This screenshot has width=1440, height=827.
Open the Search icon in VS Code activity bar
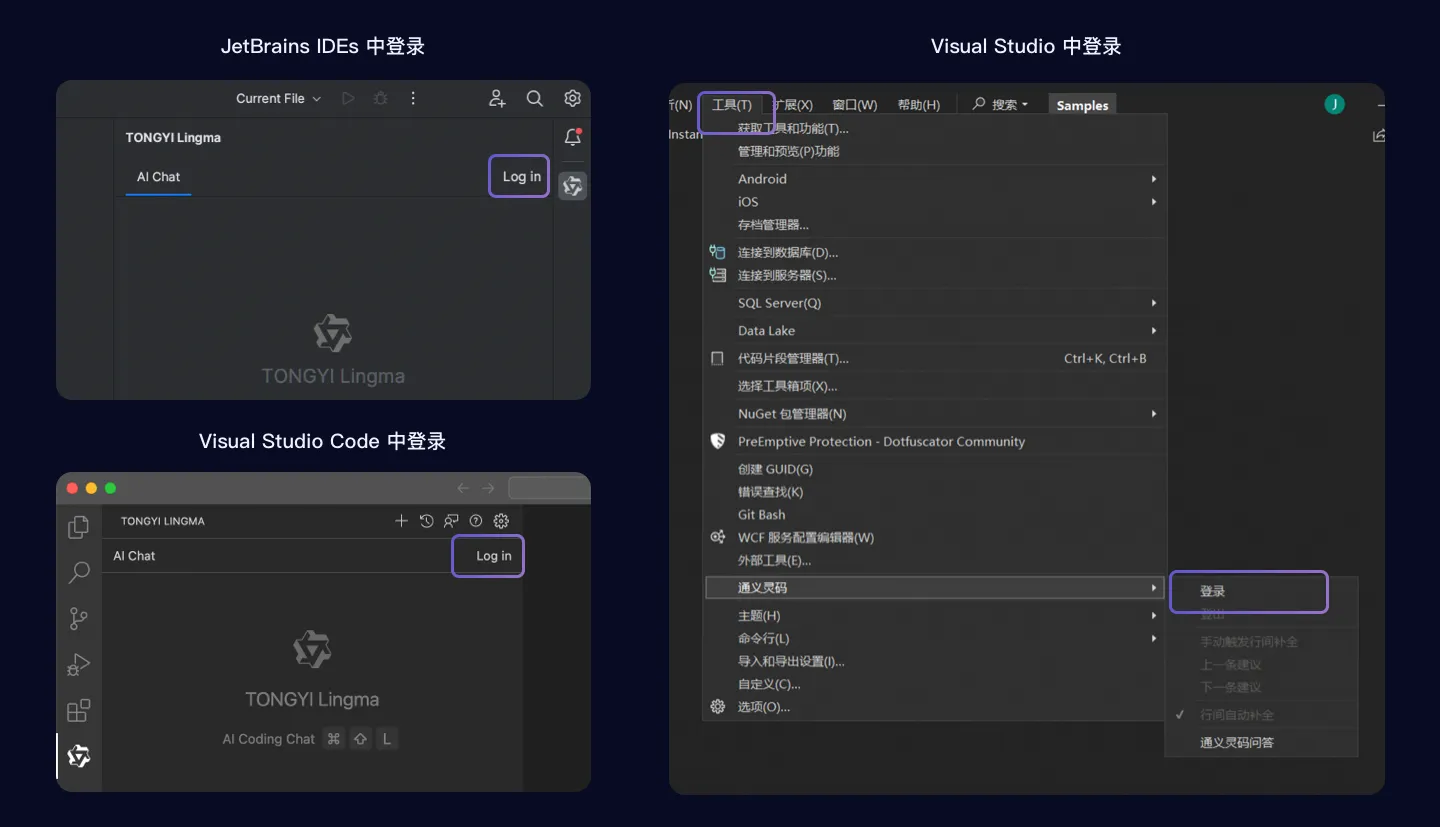[x=78, y=573]
